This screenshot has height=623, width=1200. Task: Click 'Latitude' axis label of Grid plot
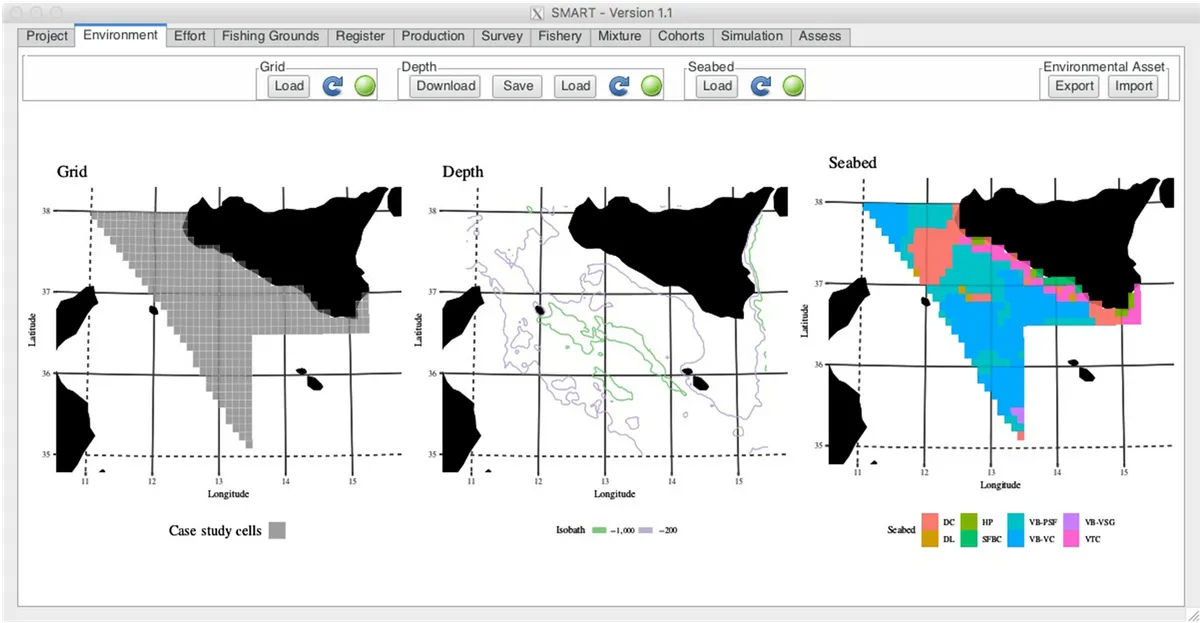tap(33, 332)
